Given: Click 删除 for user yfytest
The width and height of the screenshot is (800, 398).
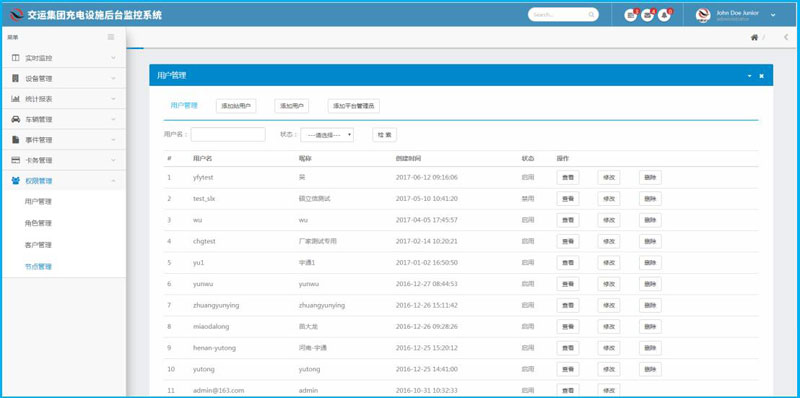Looking at the screenshot, I should click(x=650, y=178).
